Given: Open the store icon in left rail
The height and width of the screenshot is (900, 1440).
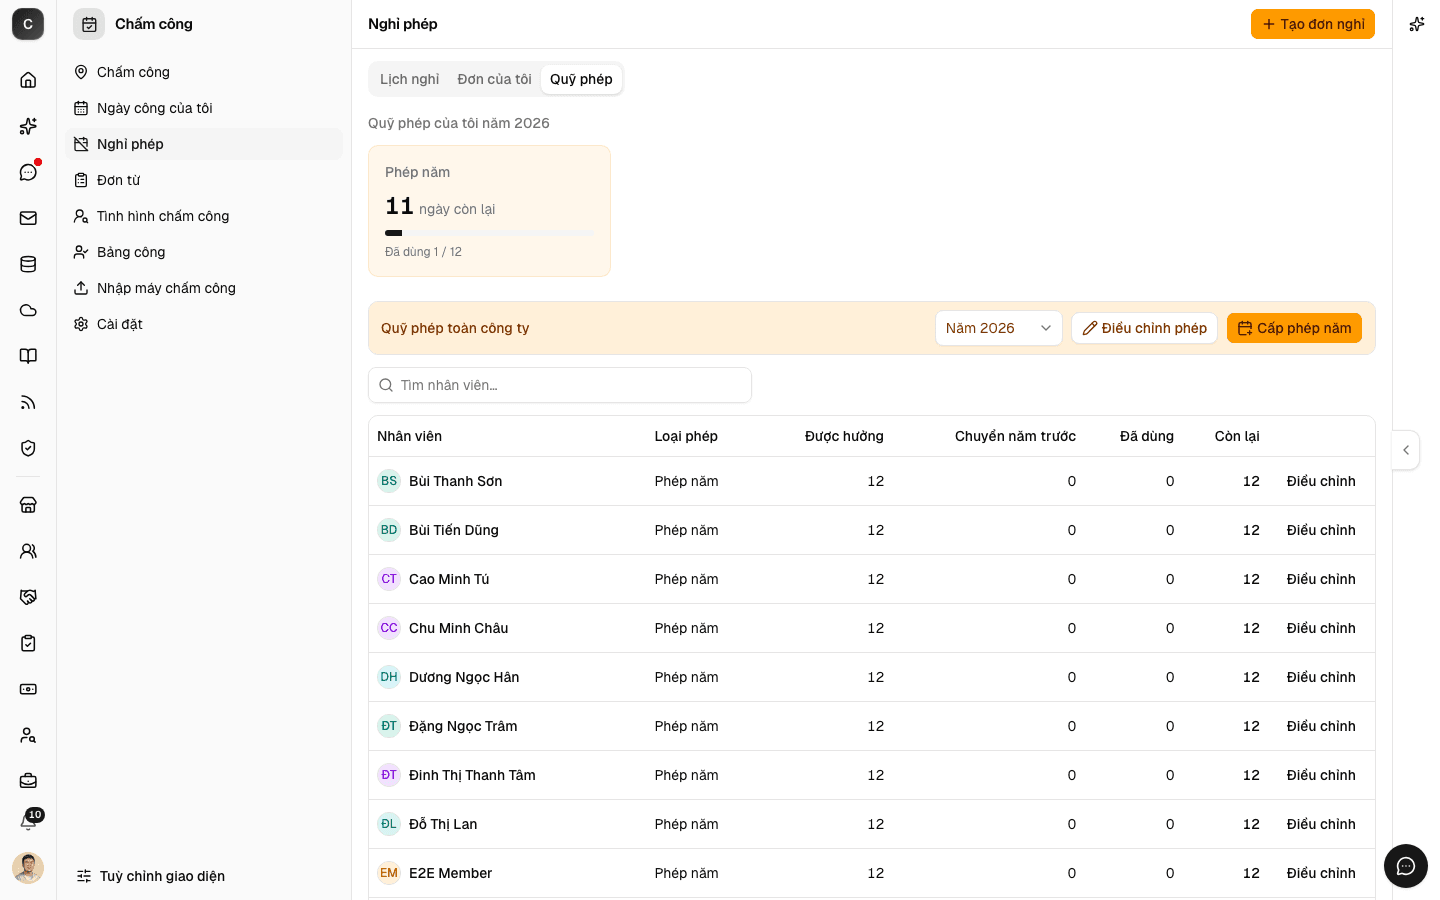Looking at the screenshot, I should point(28,505).
